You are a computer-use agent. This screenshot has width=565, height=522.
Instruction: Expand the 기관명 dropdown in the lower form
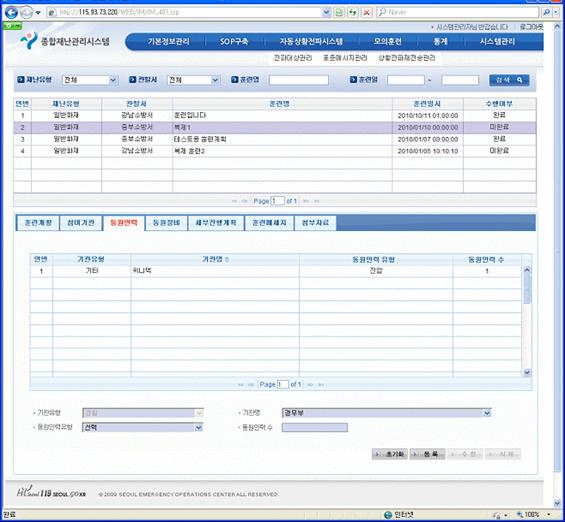[487, 413]
